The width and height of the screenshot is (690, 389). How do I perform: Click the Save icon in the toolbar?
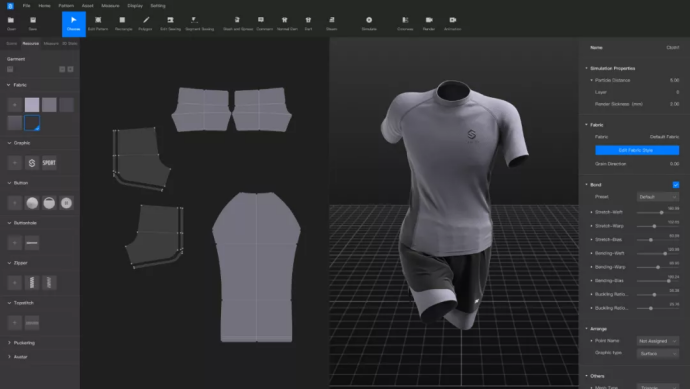click(33, 24)
